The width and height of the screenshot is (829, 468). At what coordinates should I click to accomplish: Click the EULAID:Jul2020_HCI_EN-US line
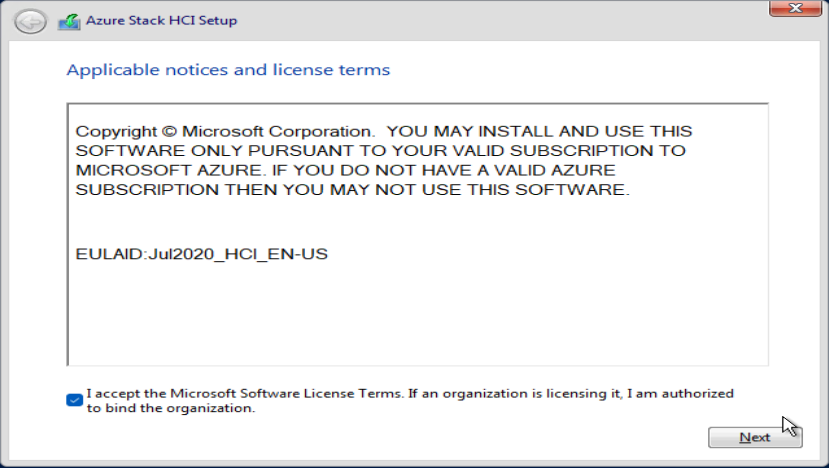(202, 254)
